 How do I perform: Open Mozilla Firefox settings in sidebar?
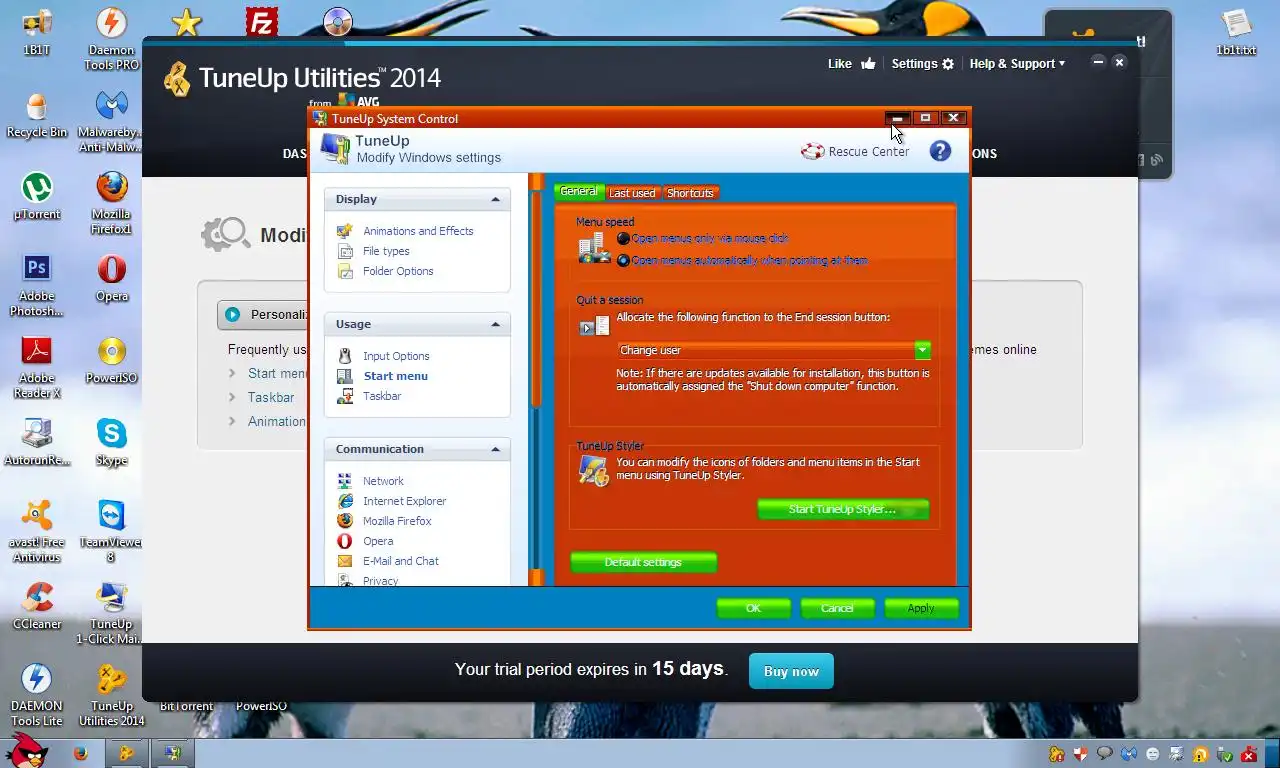click(x=397, y=521)
